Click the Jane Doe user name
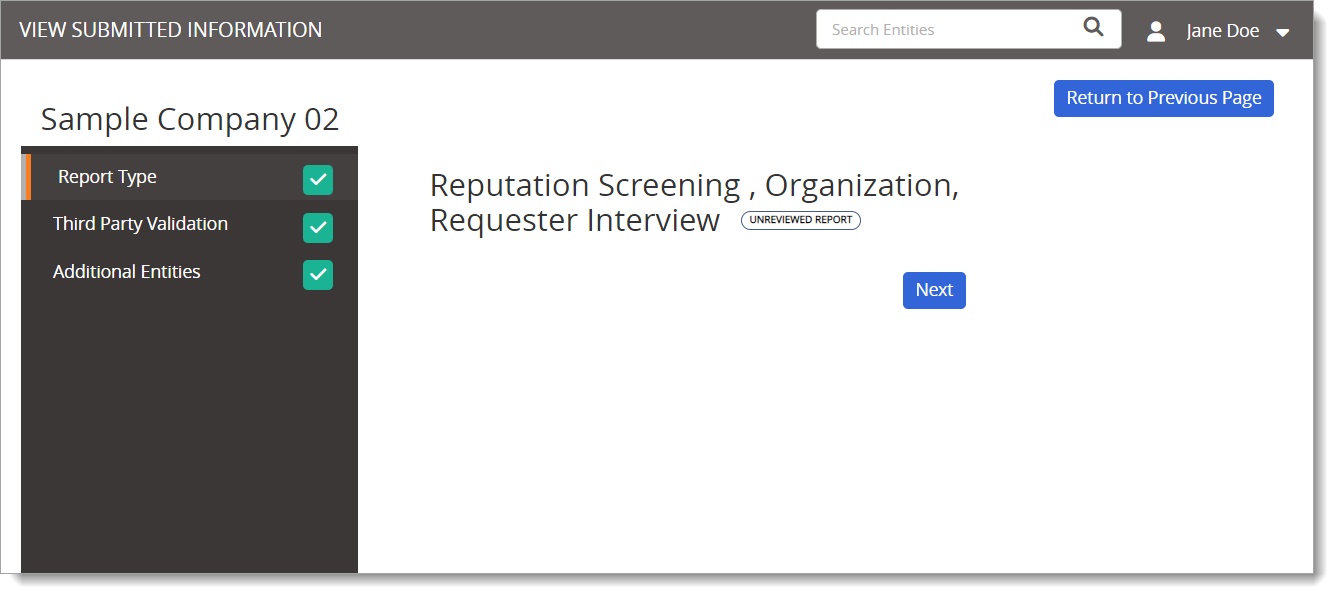1337x597 pixels. click(x=1223, y=31)
